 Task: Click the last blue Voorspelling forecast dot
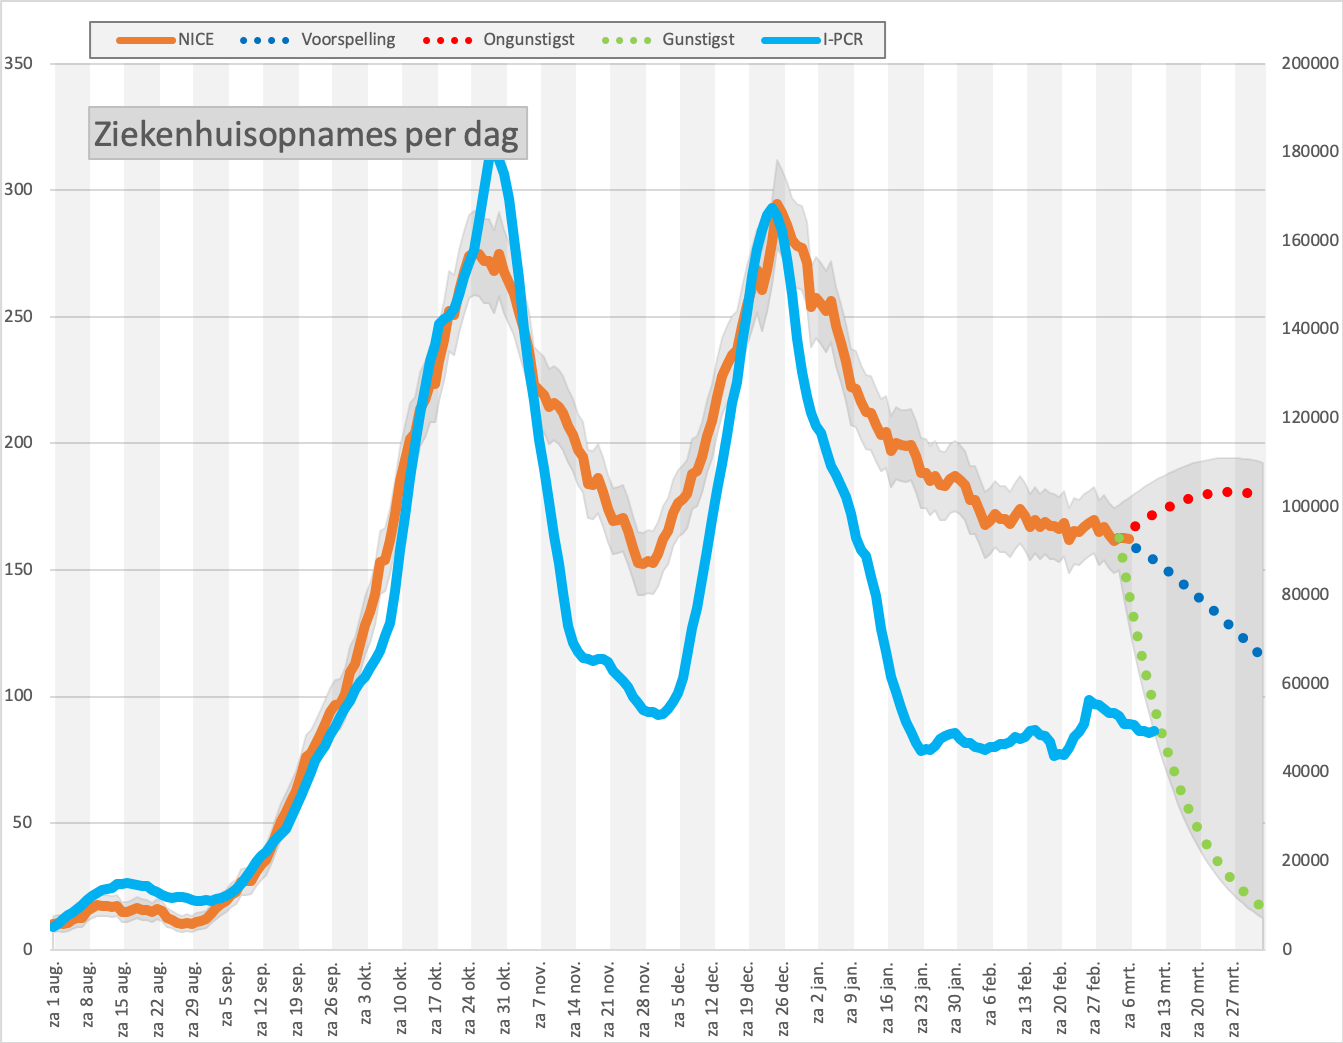point(1257,652)
